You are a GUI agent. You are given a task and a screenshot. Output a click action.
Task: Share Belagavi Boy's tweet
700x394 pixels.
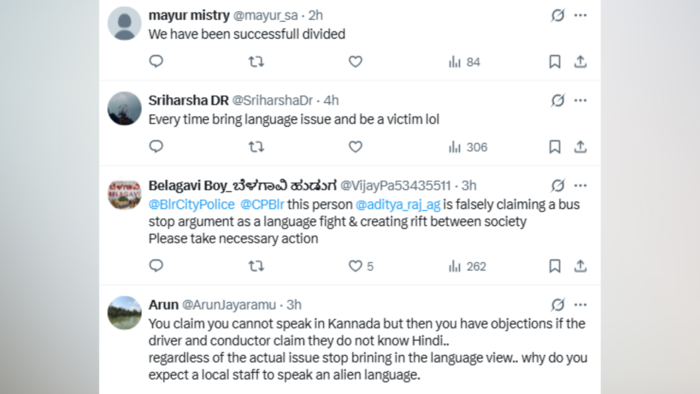580,266
